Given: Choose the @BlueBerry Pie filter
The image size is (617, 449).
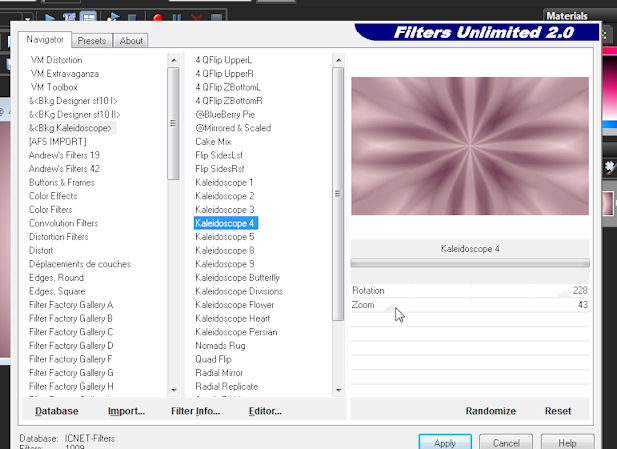Looking at the screenshot, I should click(225, 114).
